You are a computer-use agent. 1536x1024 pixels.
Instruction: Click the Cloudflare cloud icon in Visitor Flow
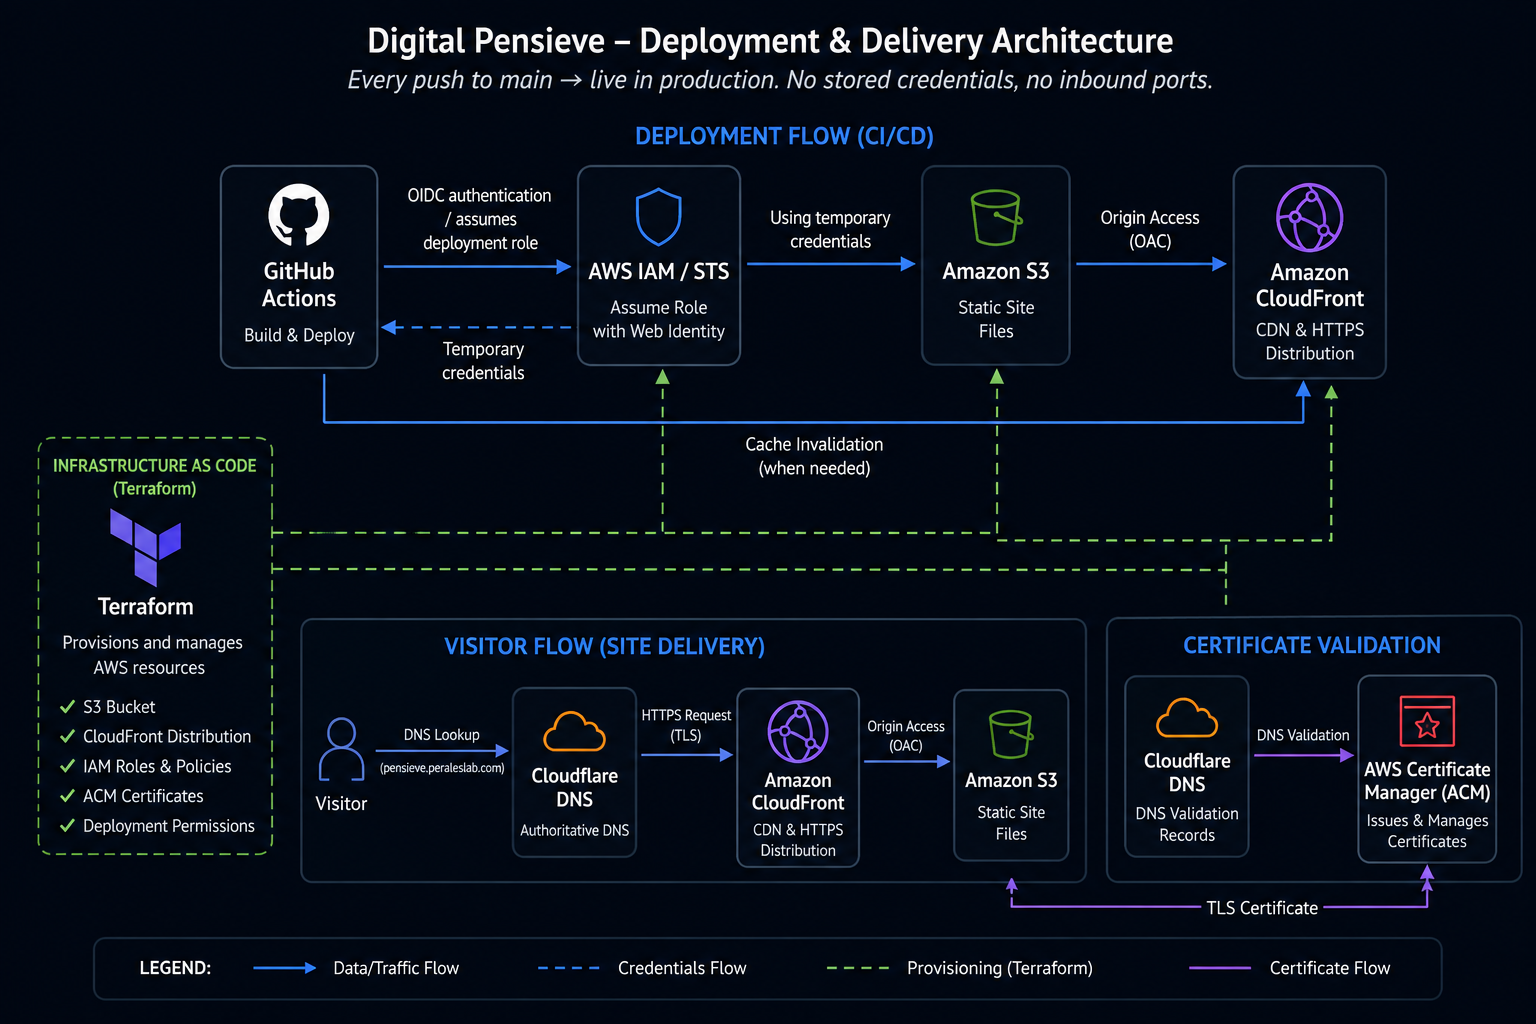574,731
